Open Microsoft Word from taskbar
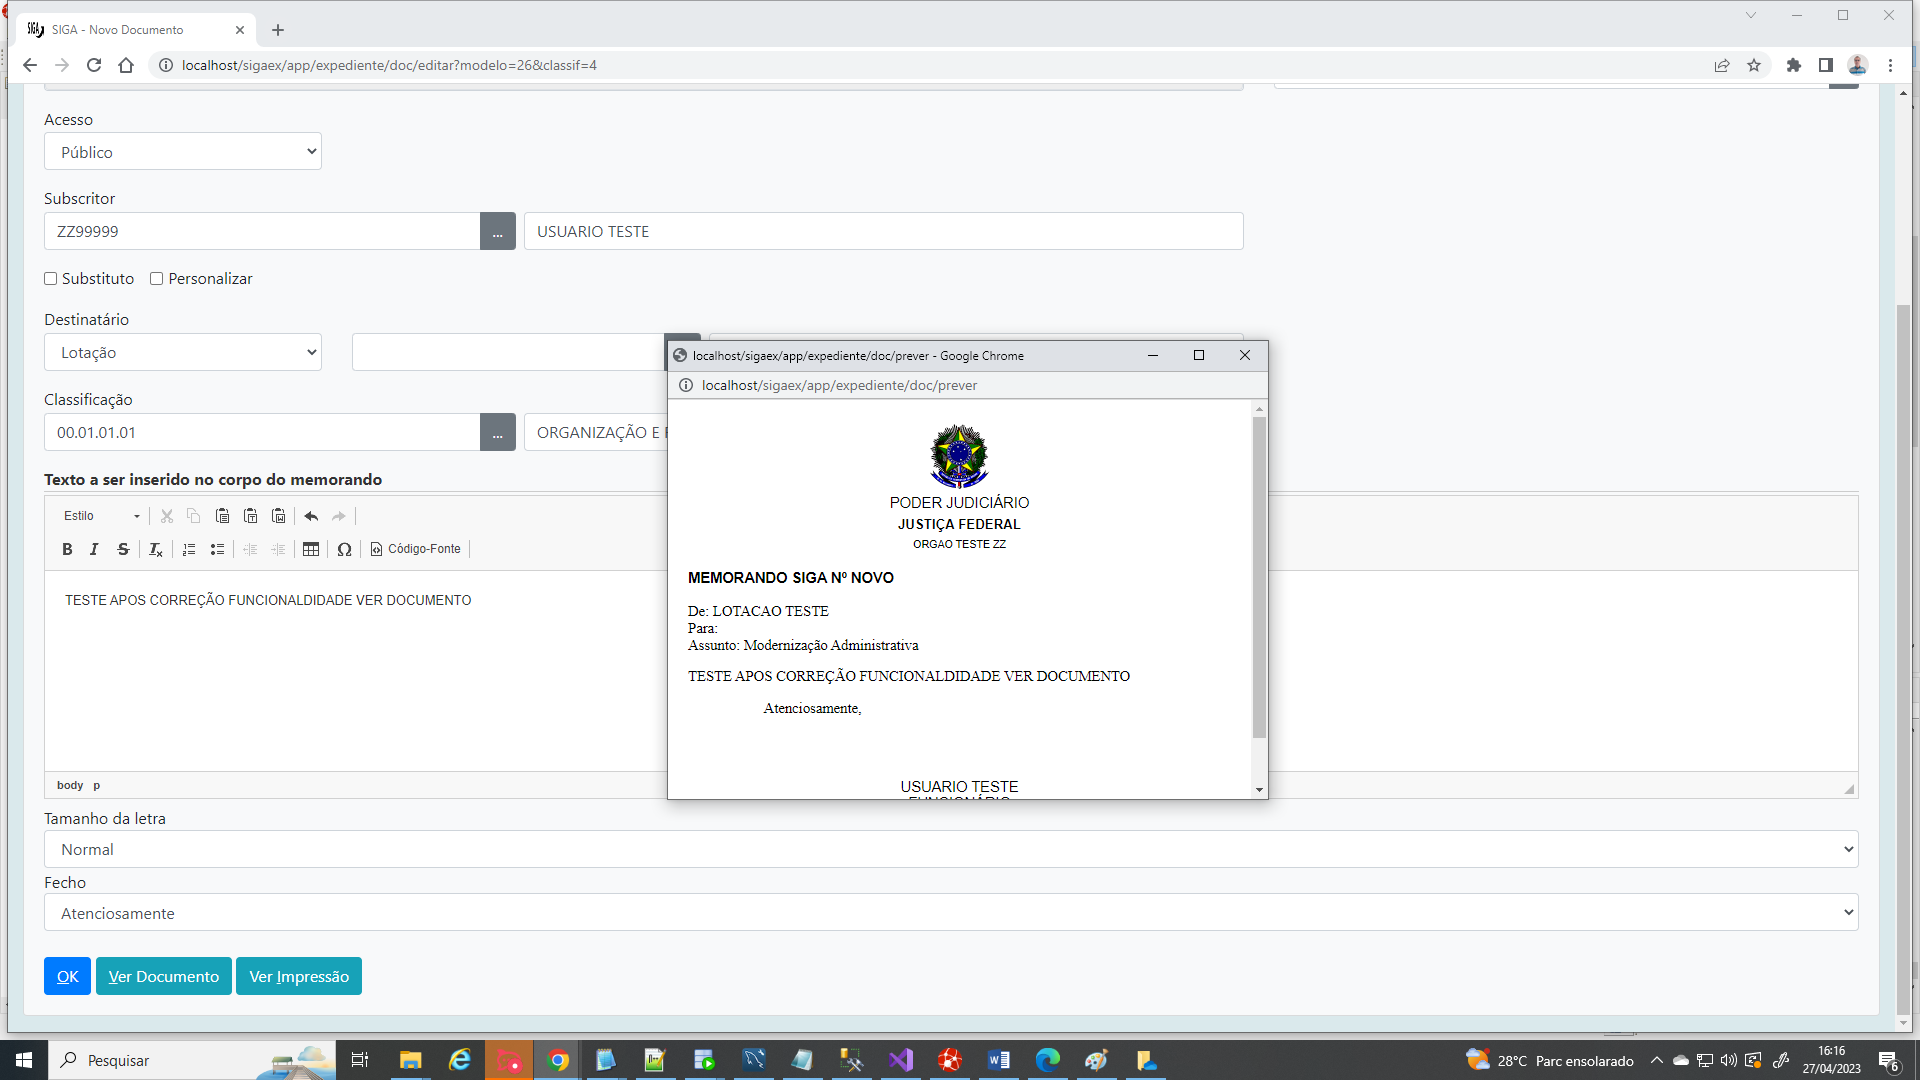This screenshot has height=1080, width=1920. [x=999, y=1060]
